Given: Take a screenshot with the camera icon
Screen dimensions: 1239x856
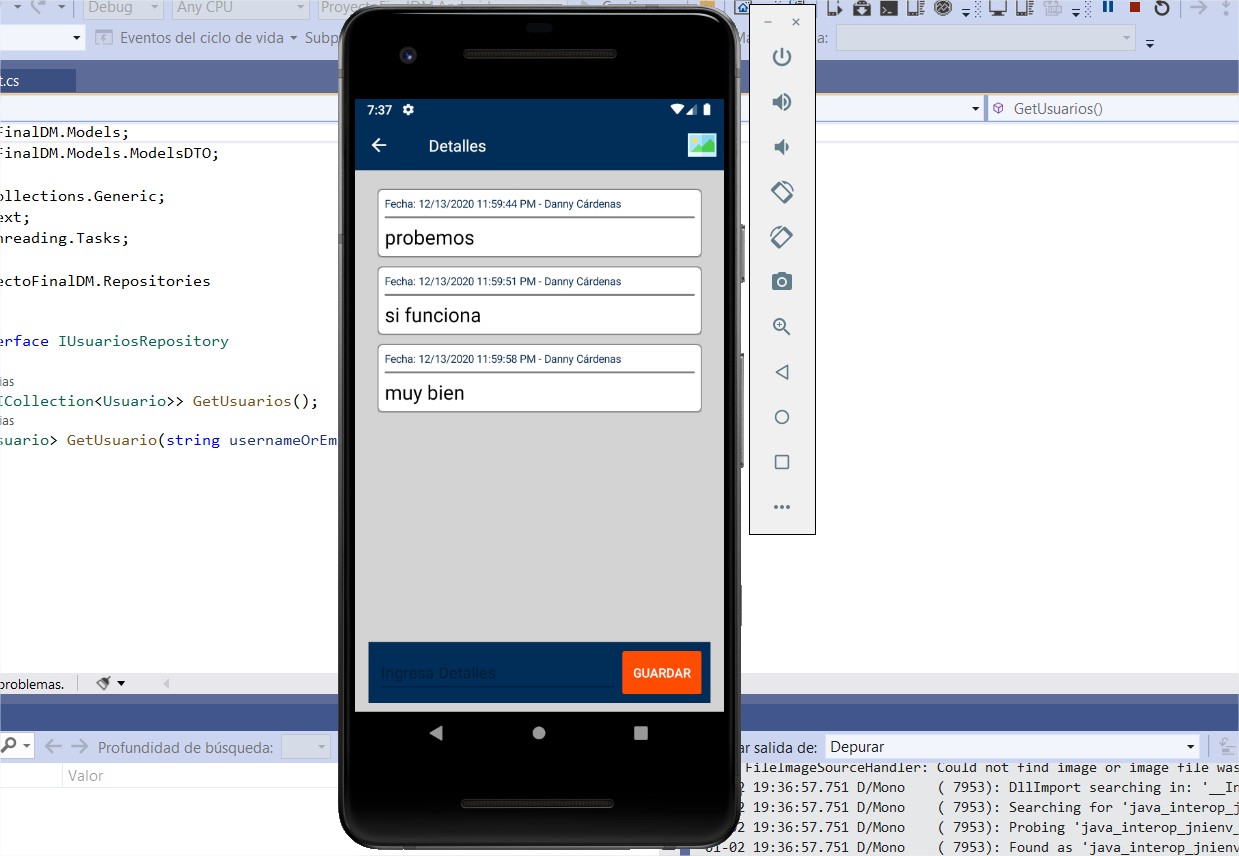Looking at the screenshot, I should [781, 281].
